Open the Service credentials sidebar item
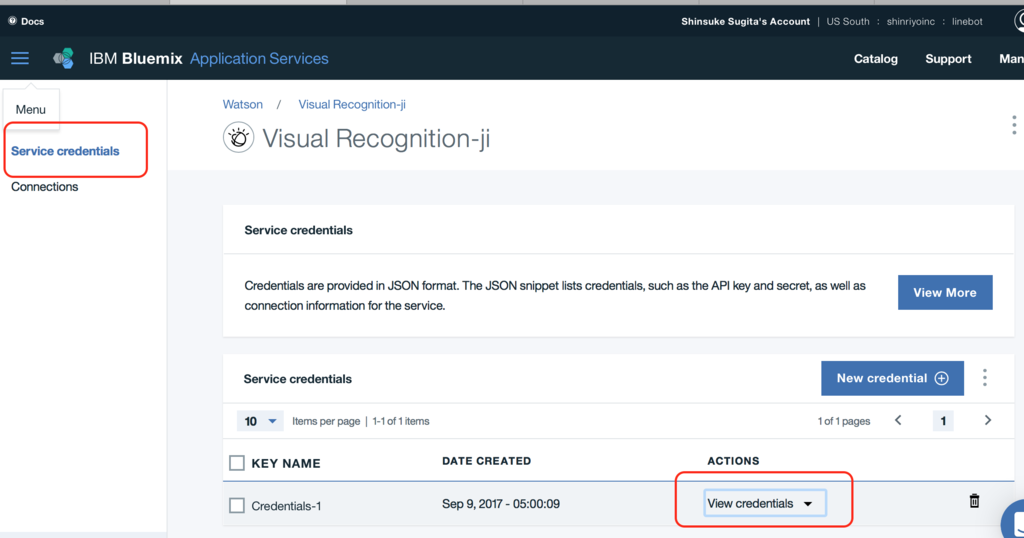The image size is (1024, 538). tap(65, 151)
